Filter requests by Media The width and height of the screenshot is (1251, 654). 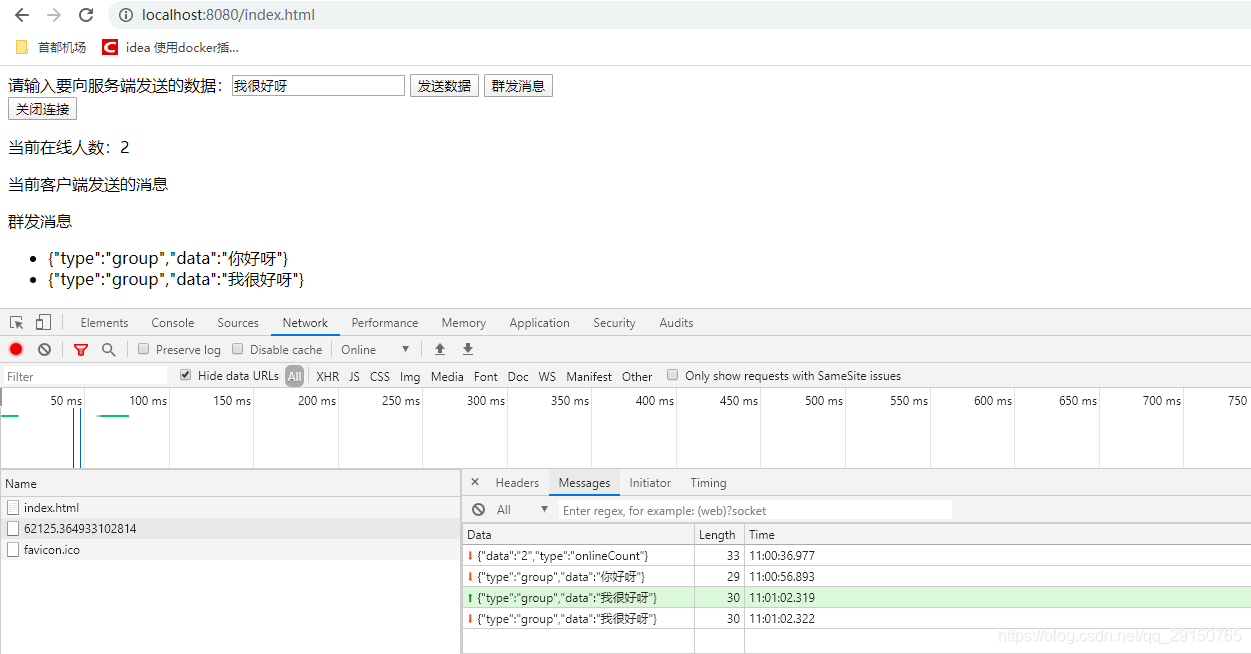pos(447,376)
